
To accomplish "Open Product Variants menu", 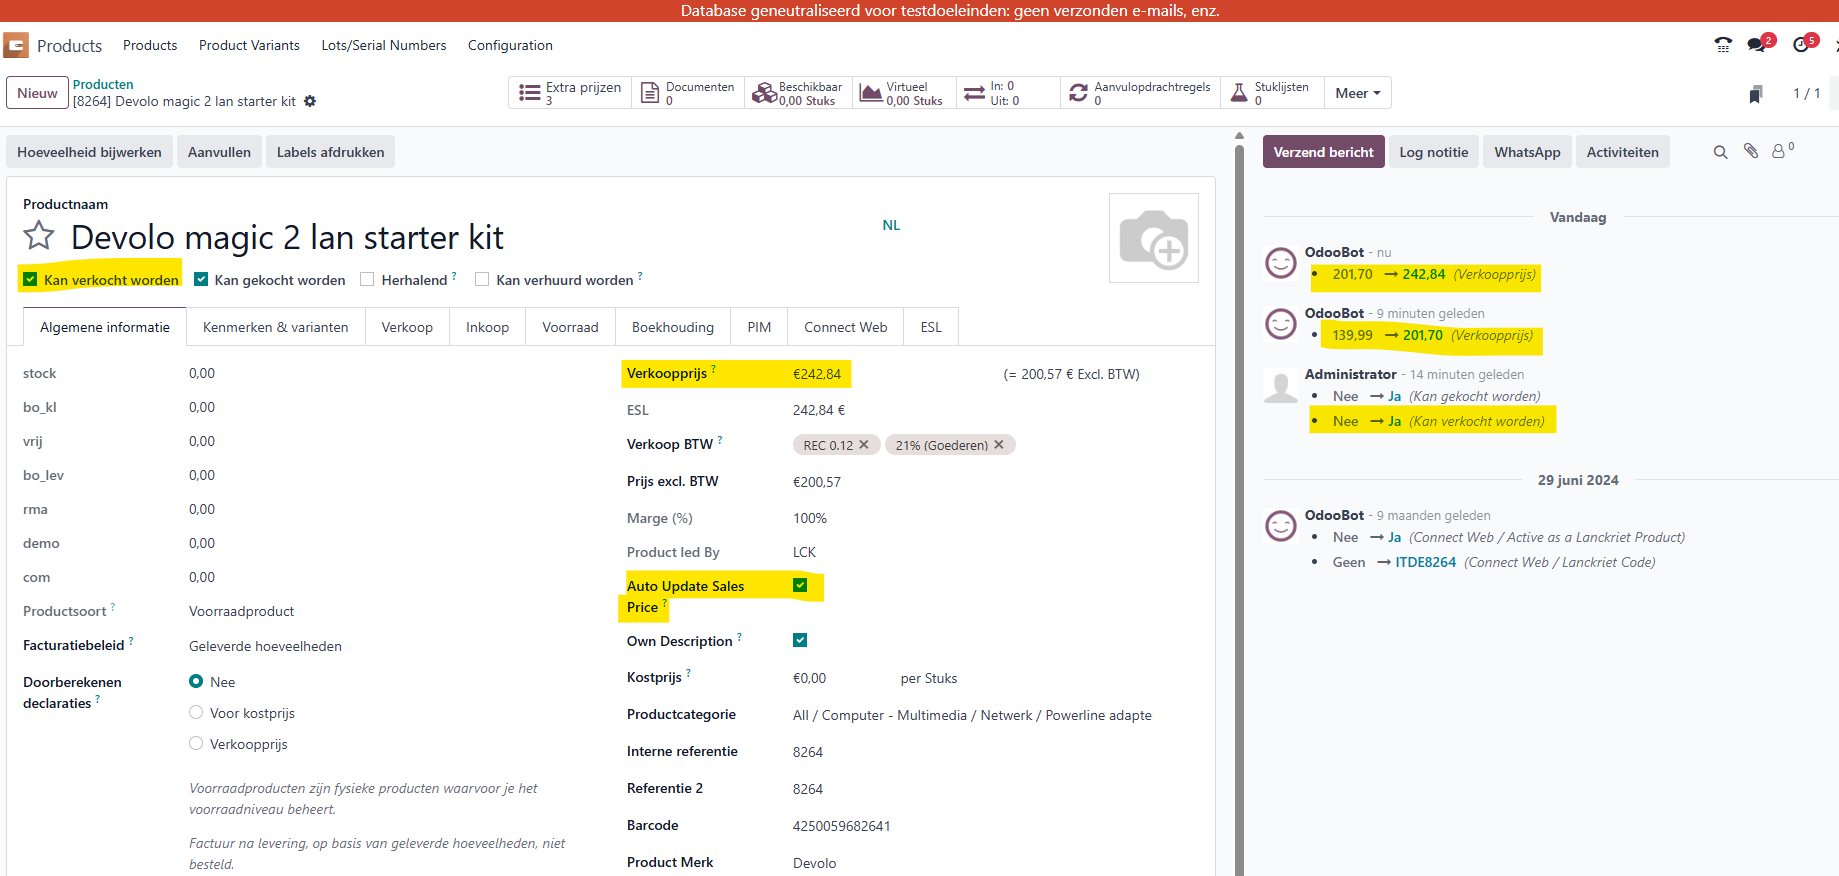I will [x=249, y=45].
